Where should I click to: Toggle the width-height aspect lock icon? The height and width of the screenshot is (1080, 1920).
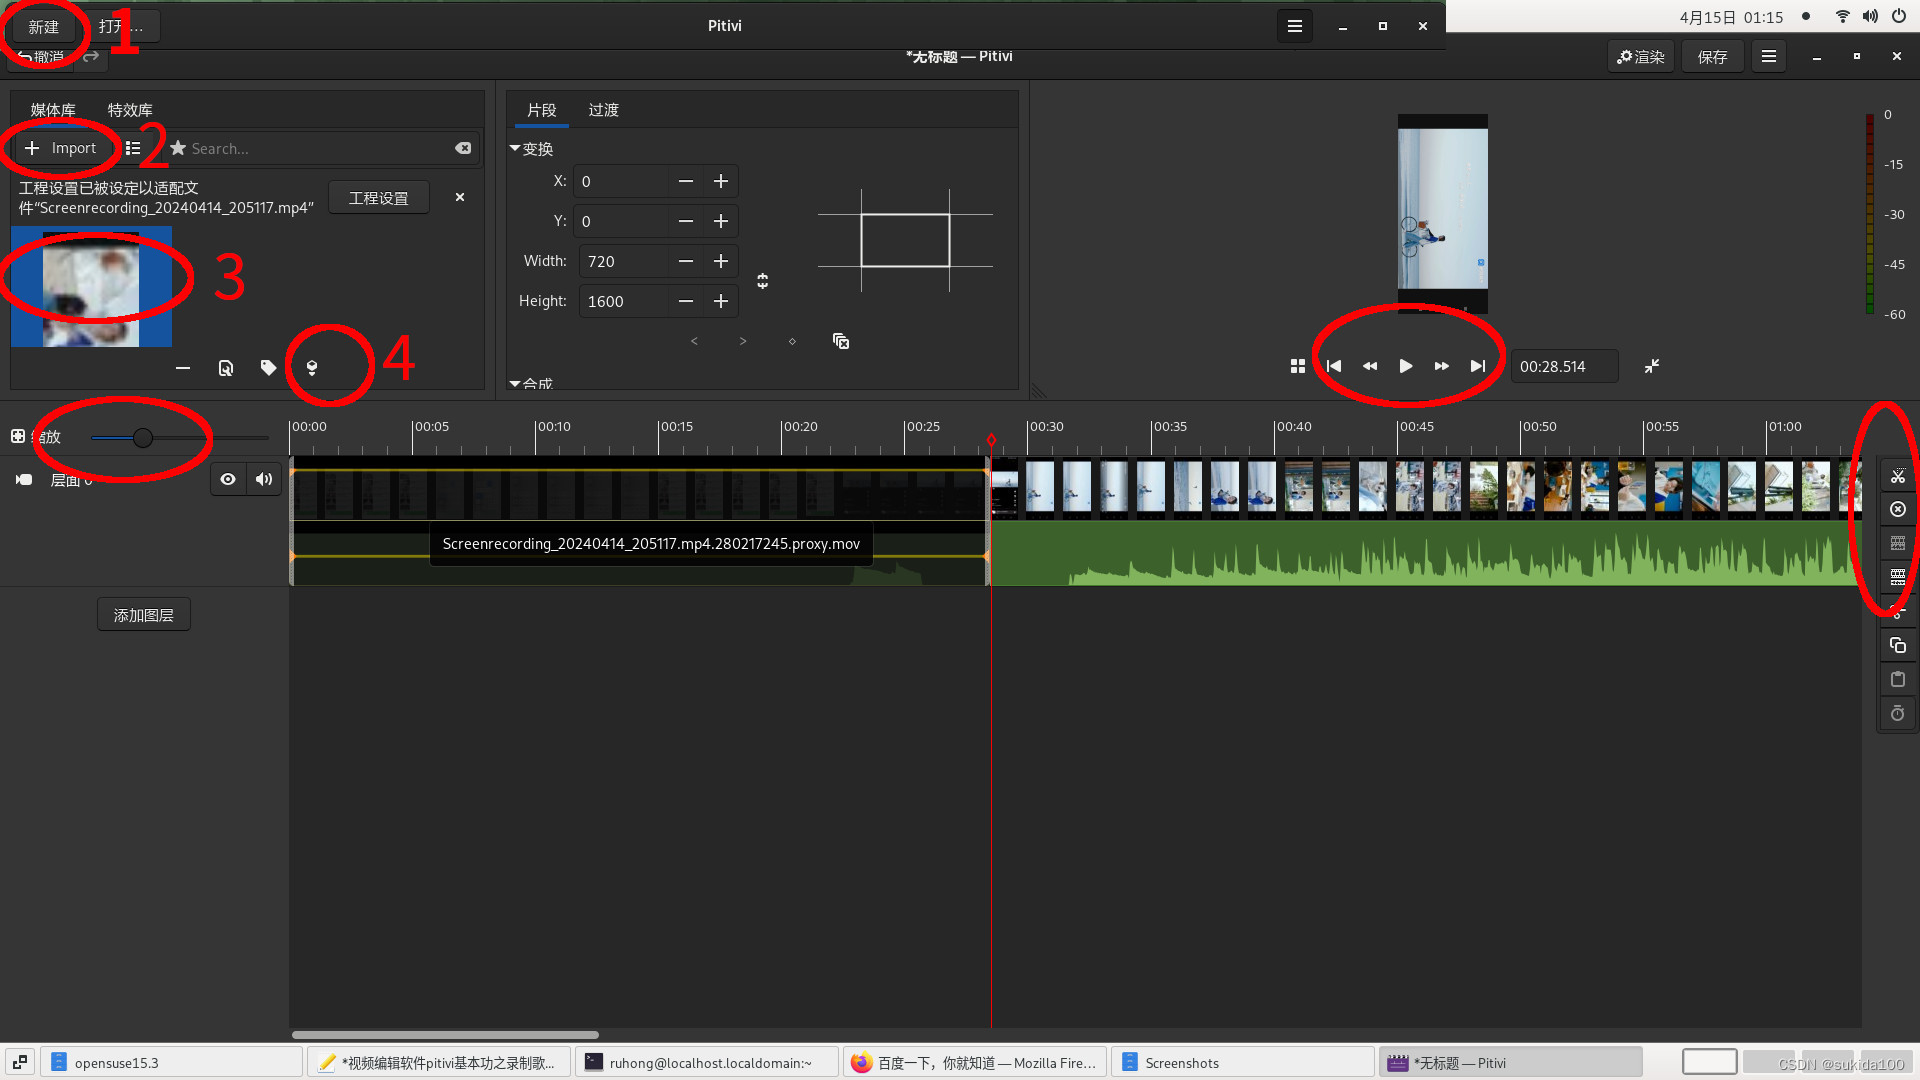pyautogui.click(x=763, y=281)
